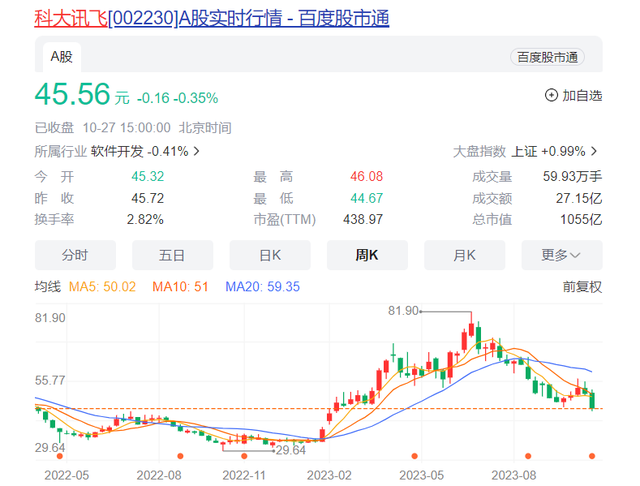The height and width of the screenshot is (486, 640).
Task: Click the orange event dot below 2022-11
Action: point(243,456)
